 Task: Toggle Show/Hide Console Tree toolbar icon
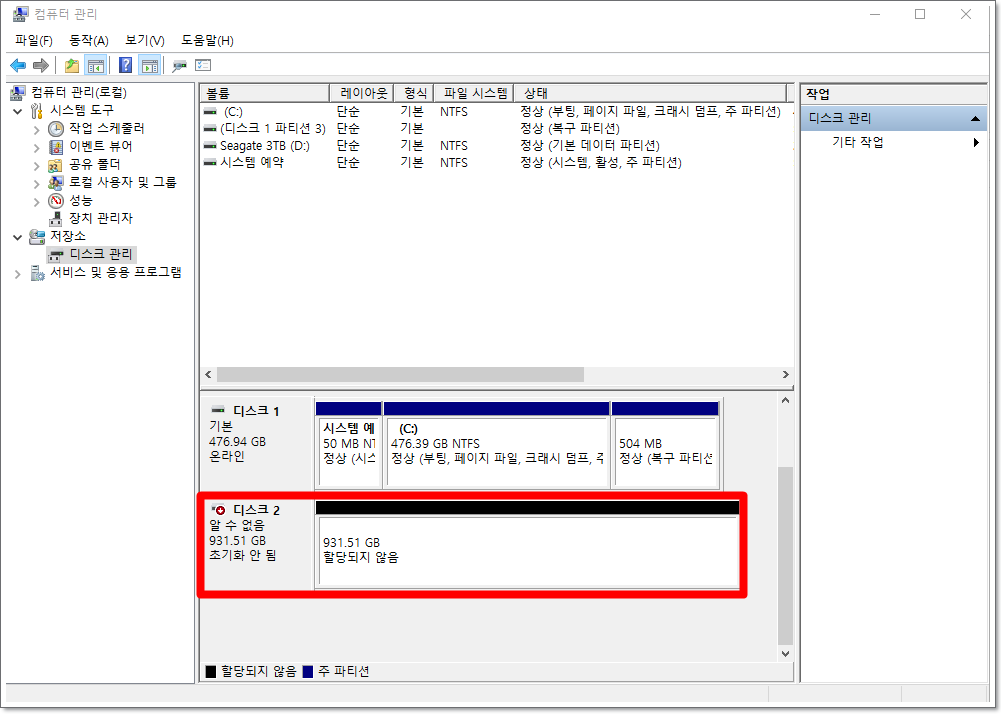pos(96,65)
